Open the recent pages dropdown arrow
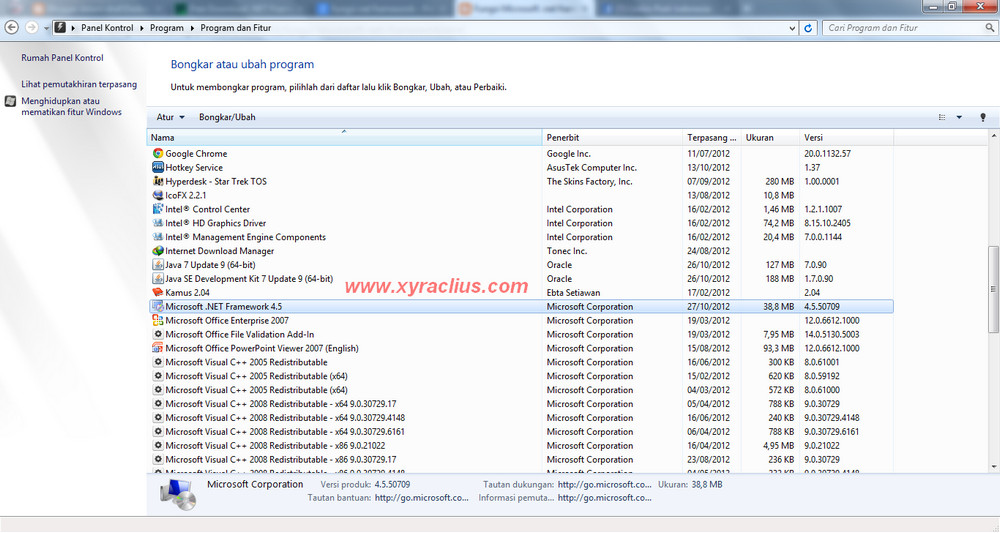 pos(46,28)
